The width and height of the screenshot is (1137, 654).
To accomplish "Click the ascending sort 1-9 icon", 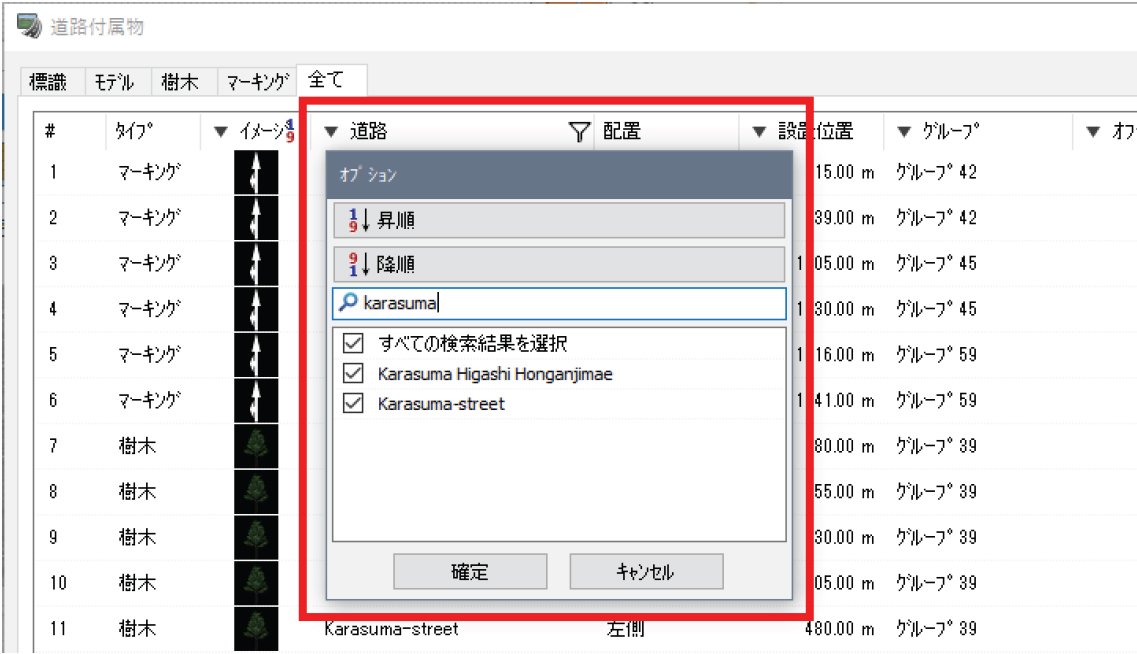I will point(358,220).
